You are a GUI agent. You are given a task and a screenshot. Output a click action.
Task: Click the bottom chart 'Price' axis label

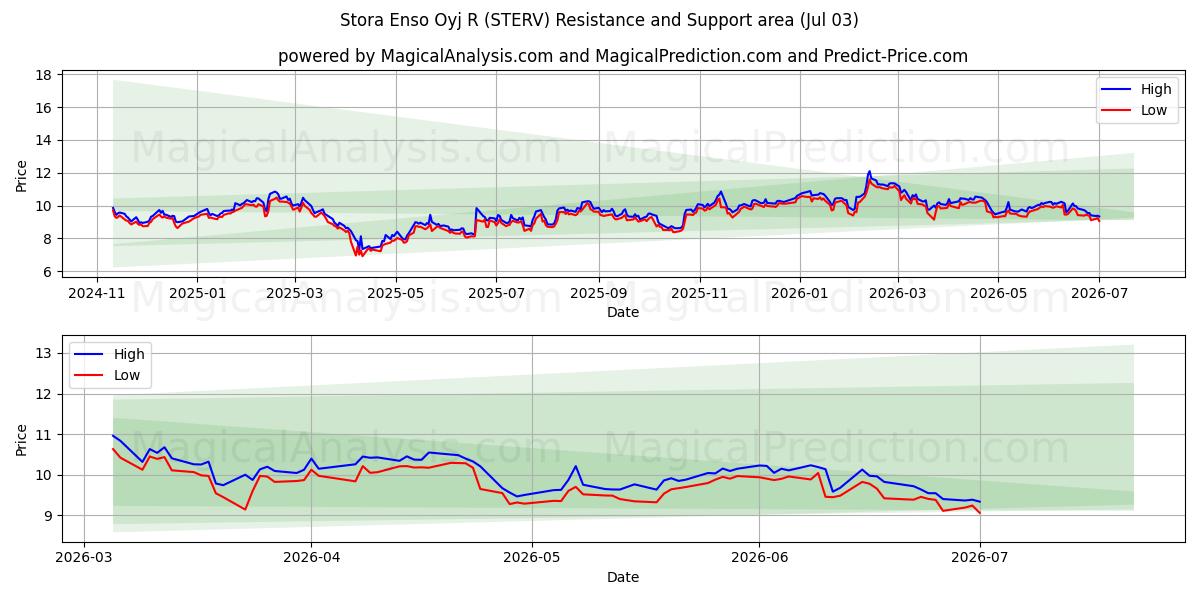(x=22, y=440)
